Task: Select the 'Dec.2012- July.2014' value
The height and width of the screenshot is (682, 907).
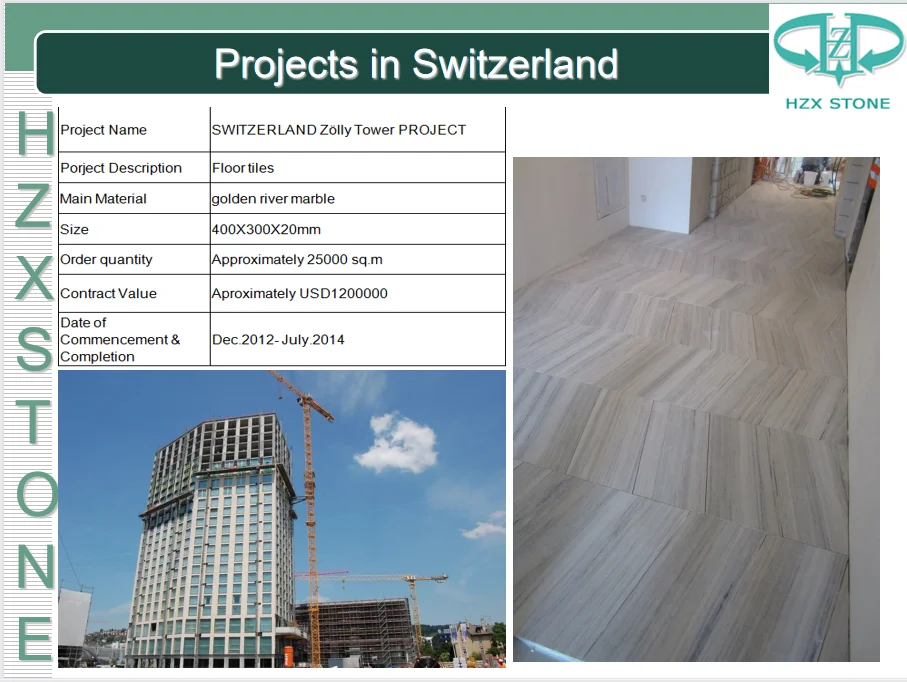Action: (x=278, y=340)
